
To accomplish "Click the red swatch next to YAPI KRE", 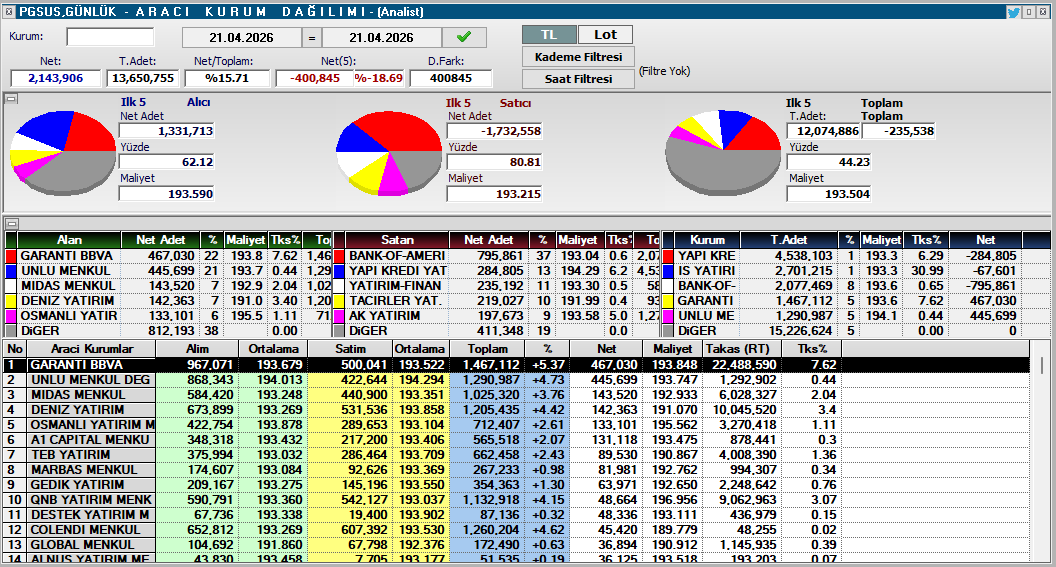I will click(x=668, y=256).
